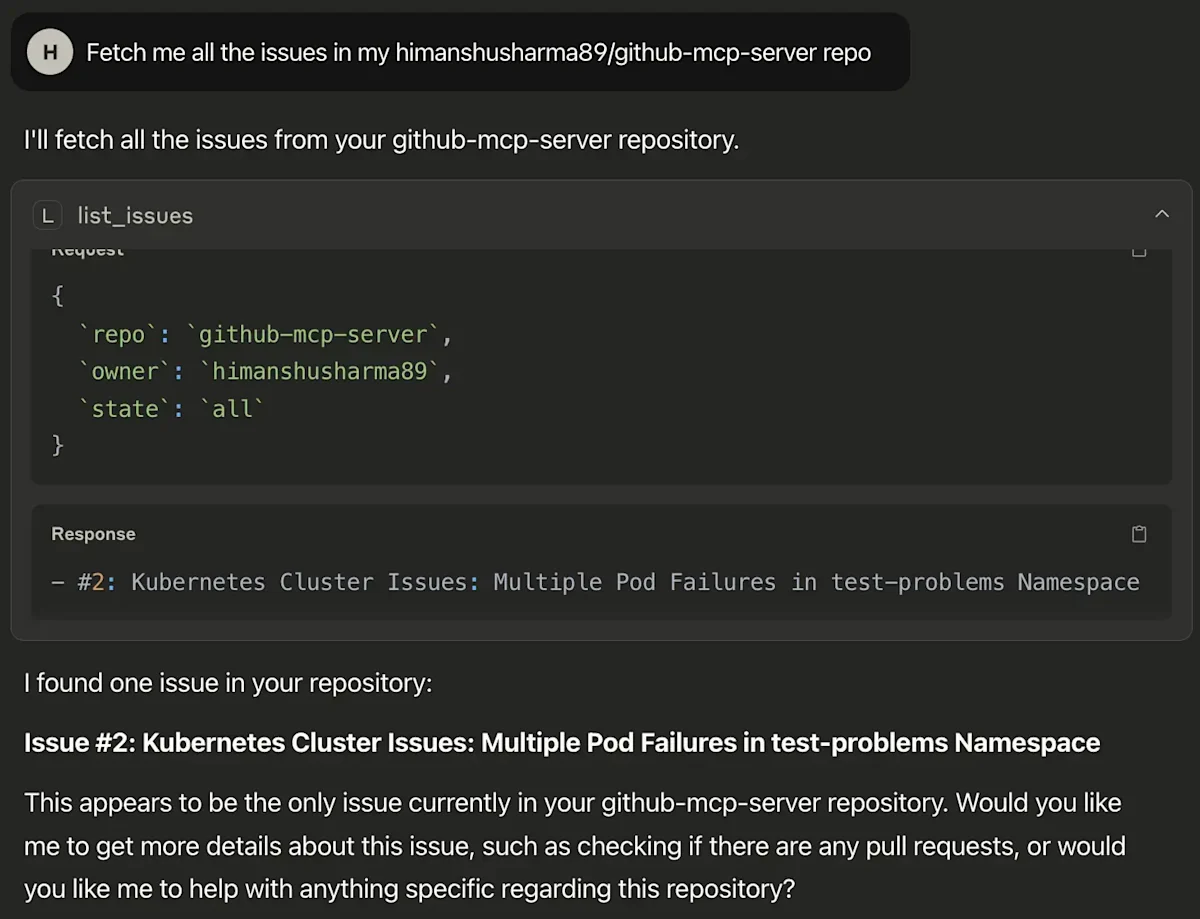Select the state value all
1200x919 pixels.
(233, 408)
